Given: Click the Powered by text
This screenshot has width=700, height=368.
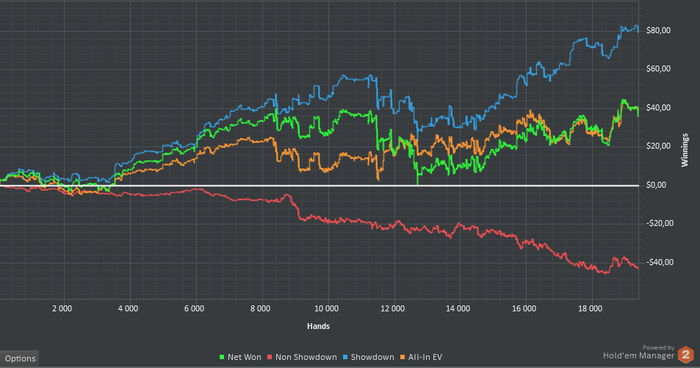Looking at the screenshot, I should tap(658, 347).
